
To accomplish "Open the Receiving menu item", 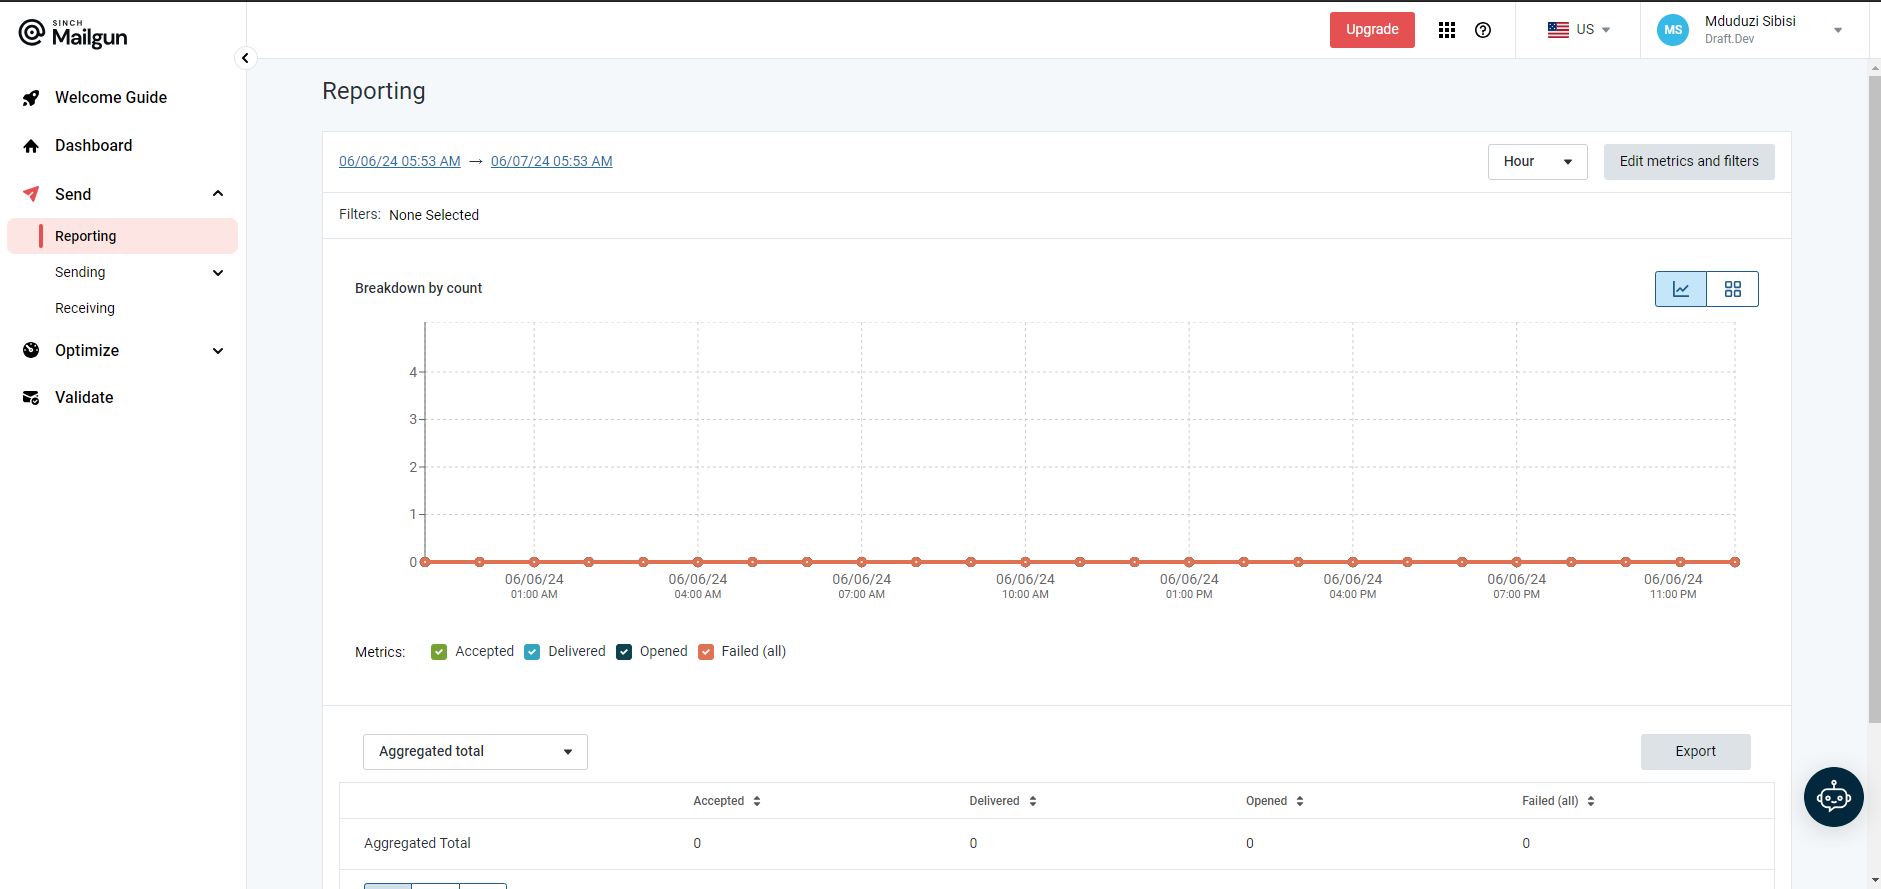I will pyautogui.click(x=85, y=308).
